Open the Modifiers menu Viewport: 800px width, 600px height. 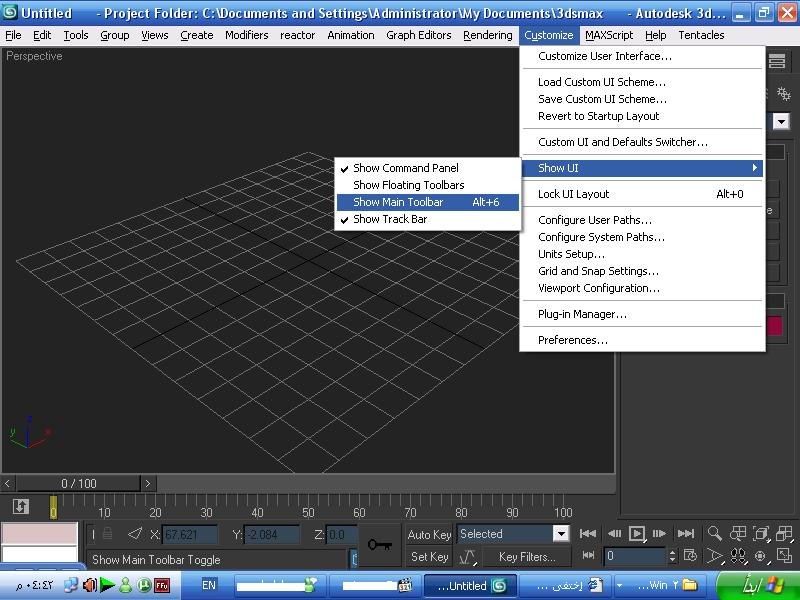tap(246, 35)
